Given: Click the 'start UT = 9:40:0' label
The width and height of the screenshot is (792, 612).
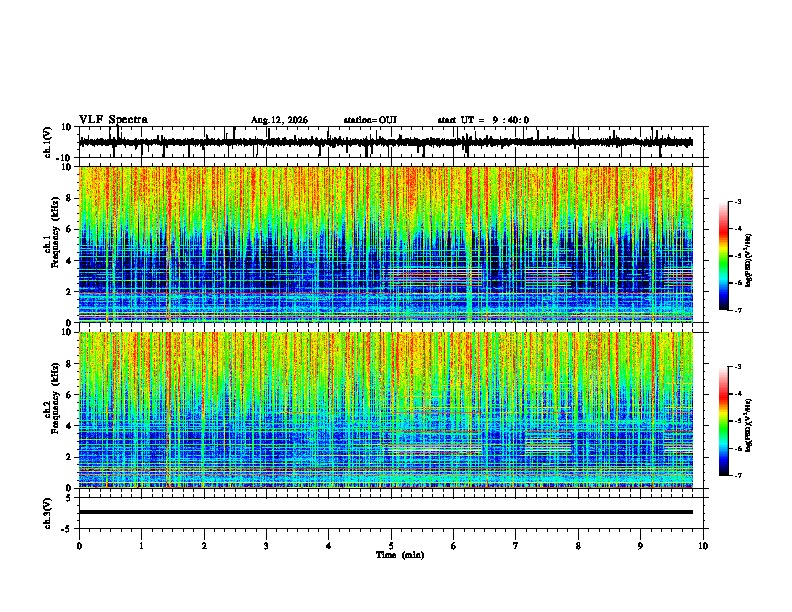Looking at the screenshot, I should tap(483, 120).
